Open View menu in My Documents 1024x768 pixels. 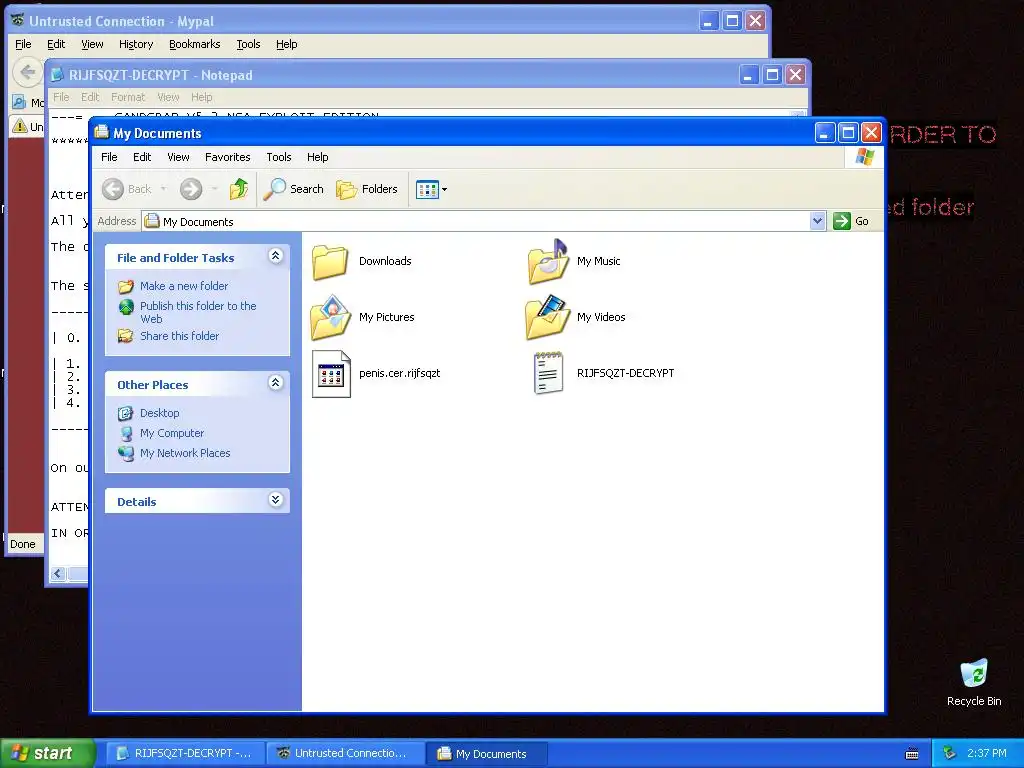178,157
